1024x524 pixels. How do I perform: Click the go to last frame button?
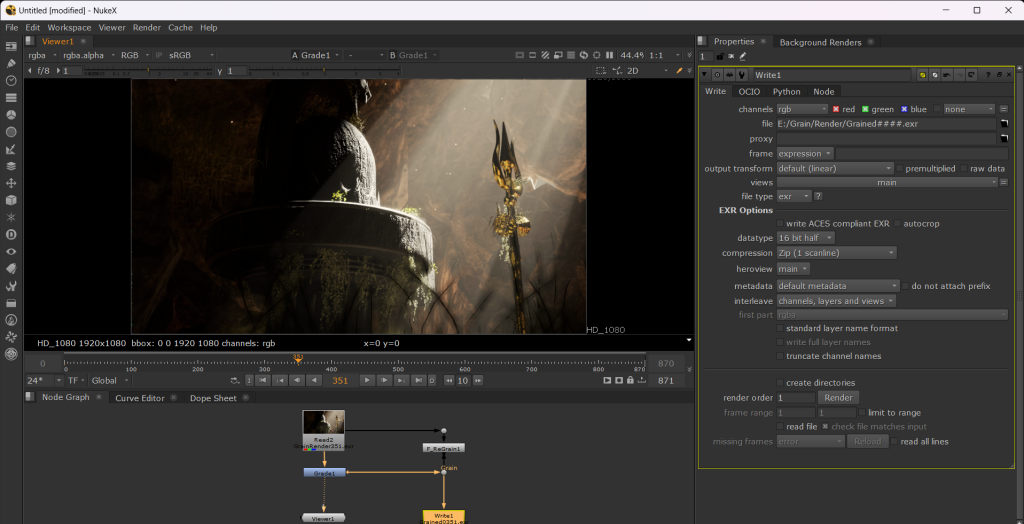(x=419, y=380)
